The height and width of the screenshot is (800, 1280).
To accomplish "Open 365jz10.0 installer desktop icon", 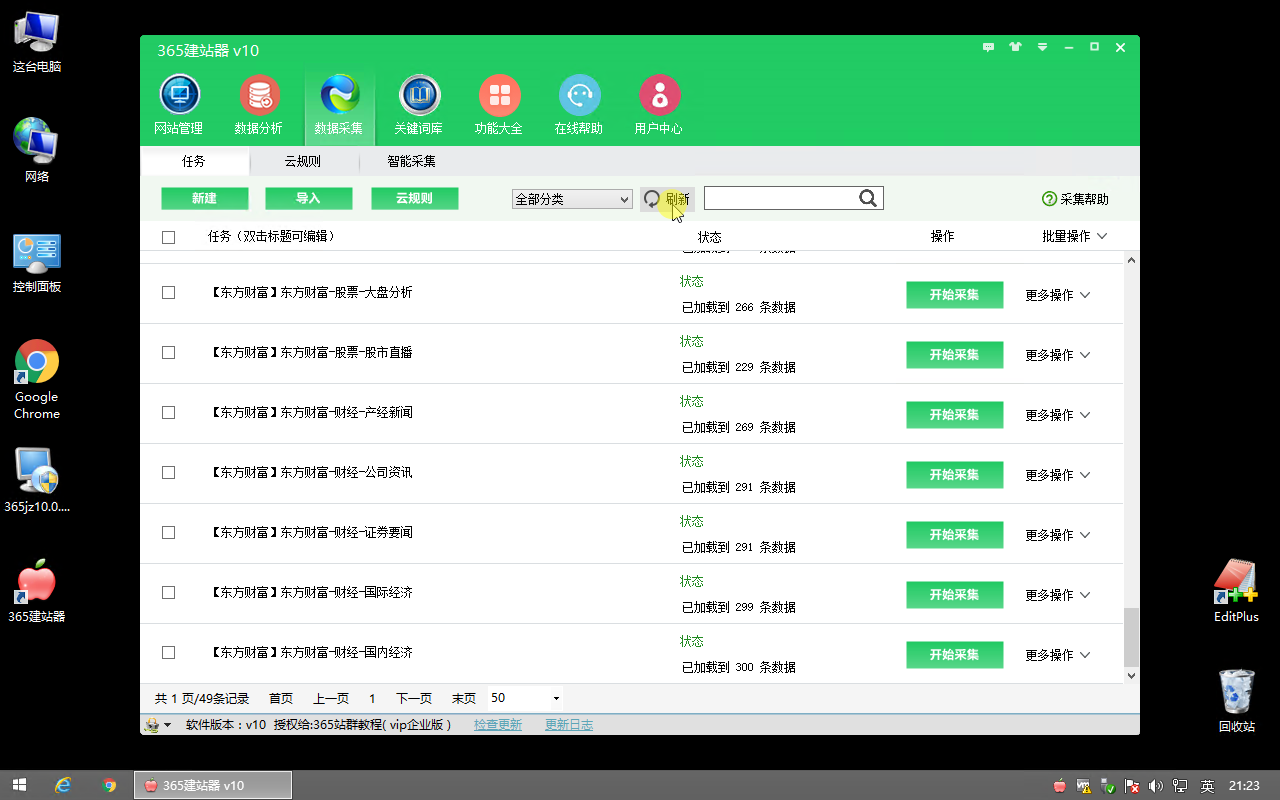I will tap(37, 479).
